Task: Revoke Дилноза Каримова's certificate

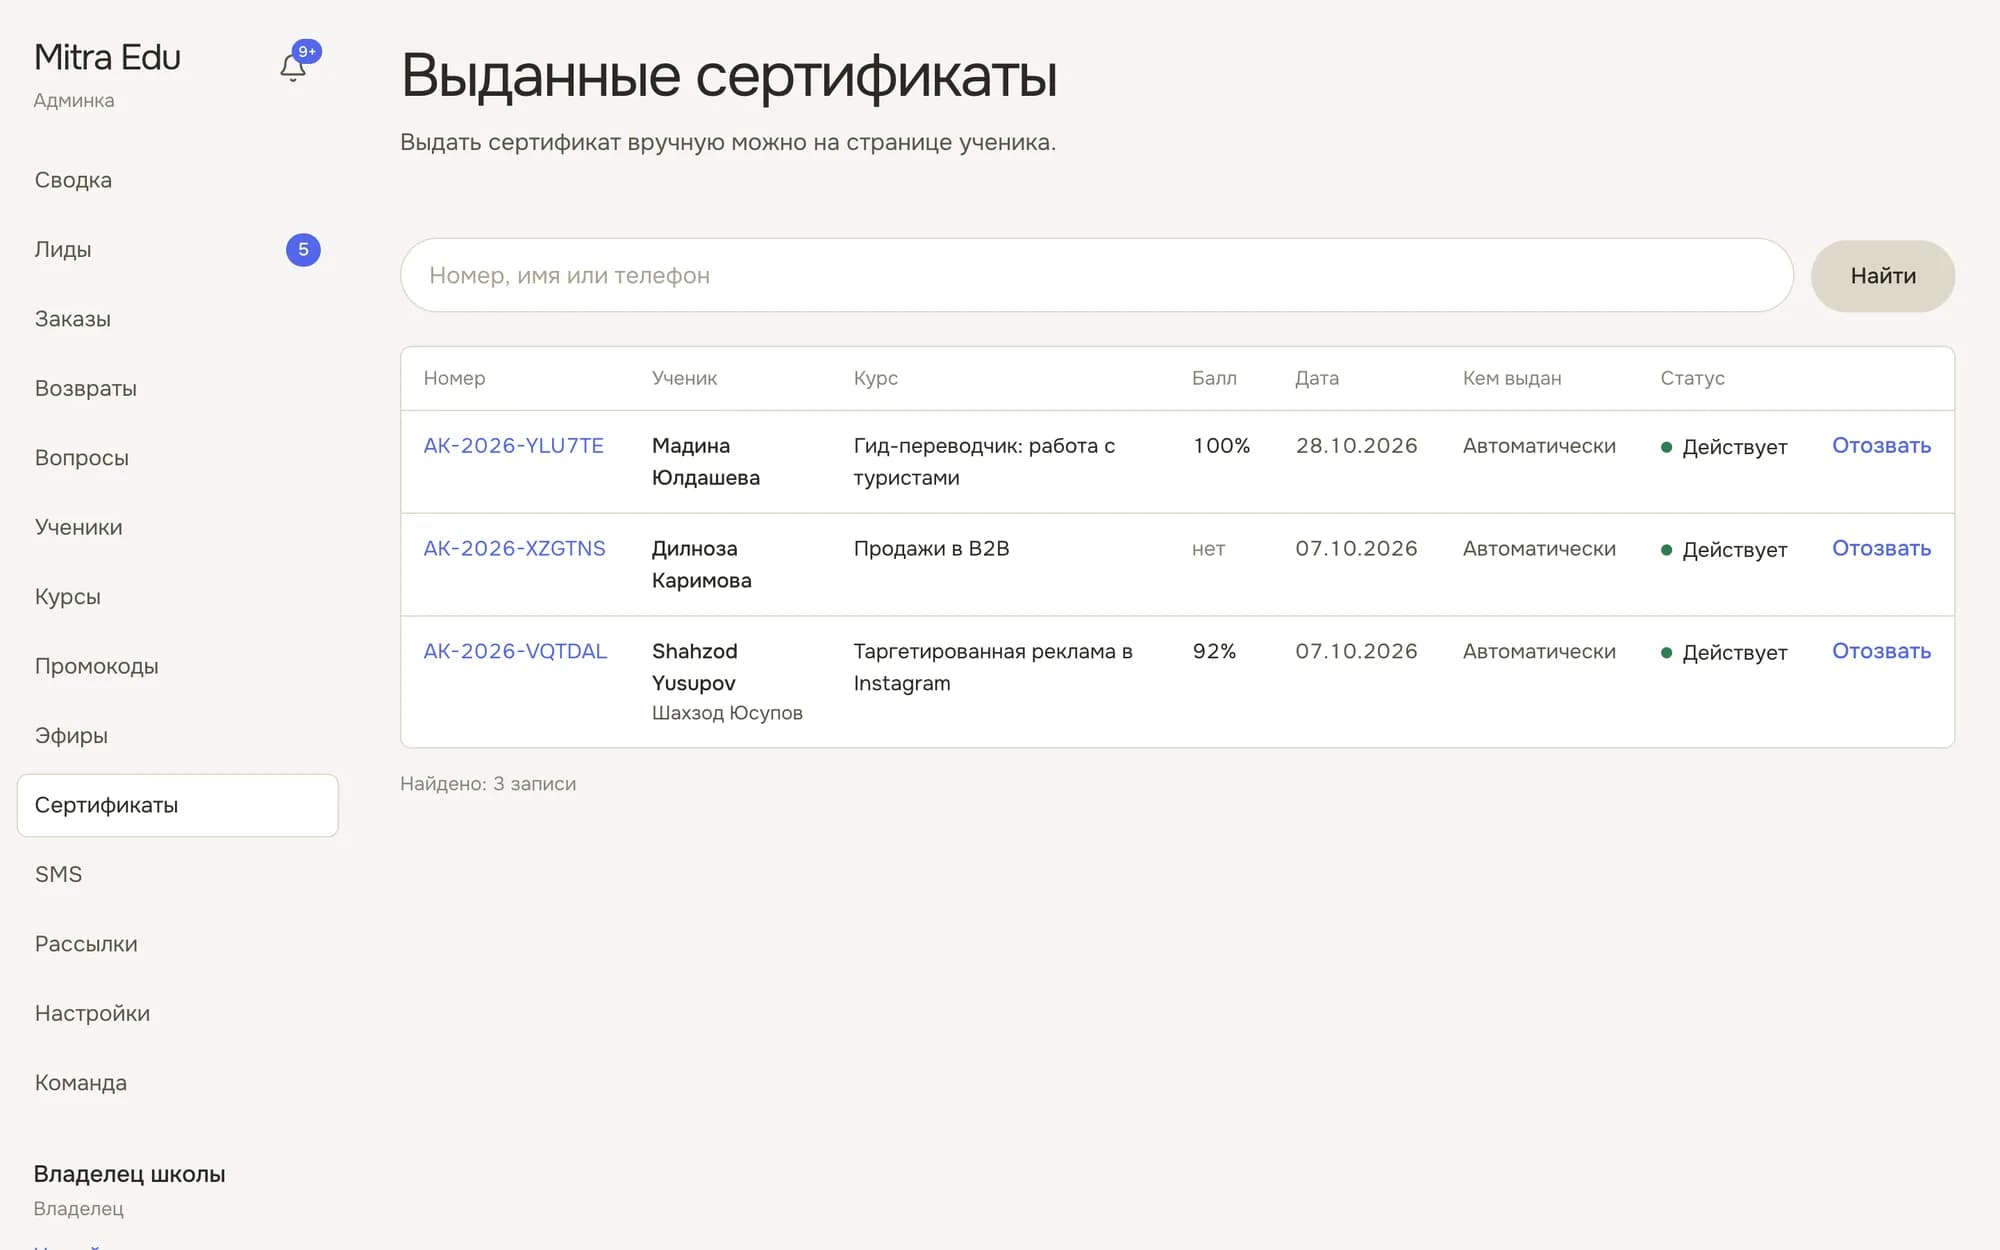Action: pos(1881,549)
